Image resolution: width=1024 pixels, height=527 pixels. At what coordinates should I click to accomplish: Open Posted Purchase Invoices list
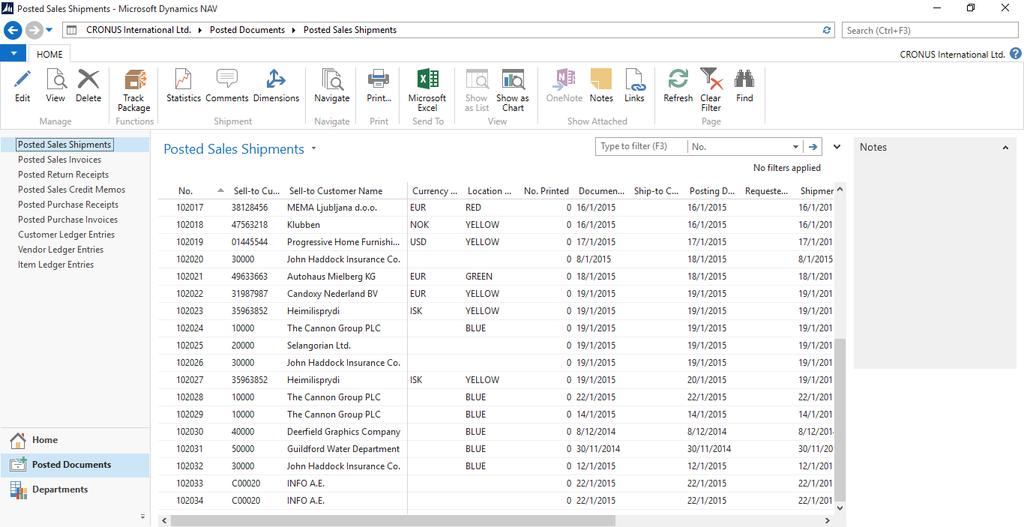68,219
